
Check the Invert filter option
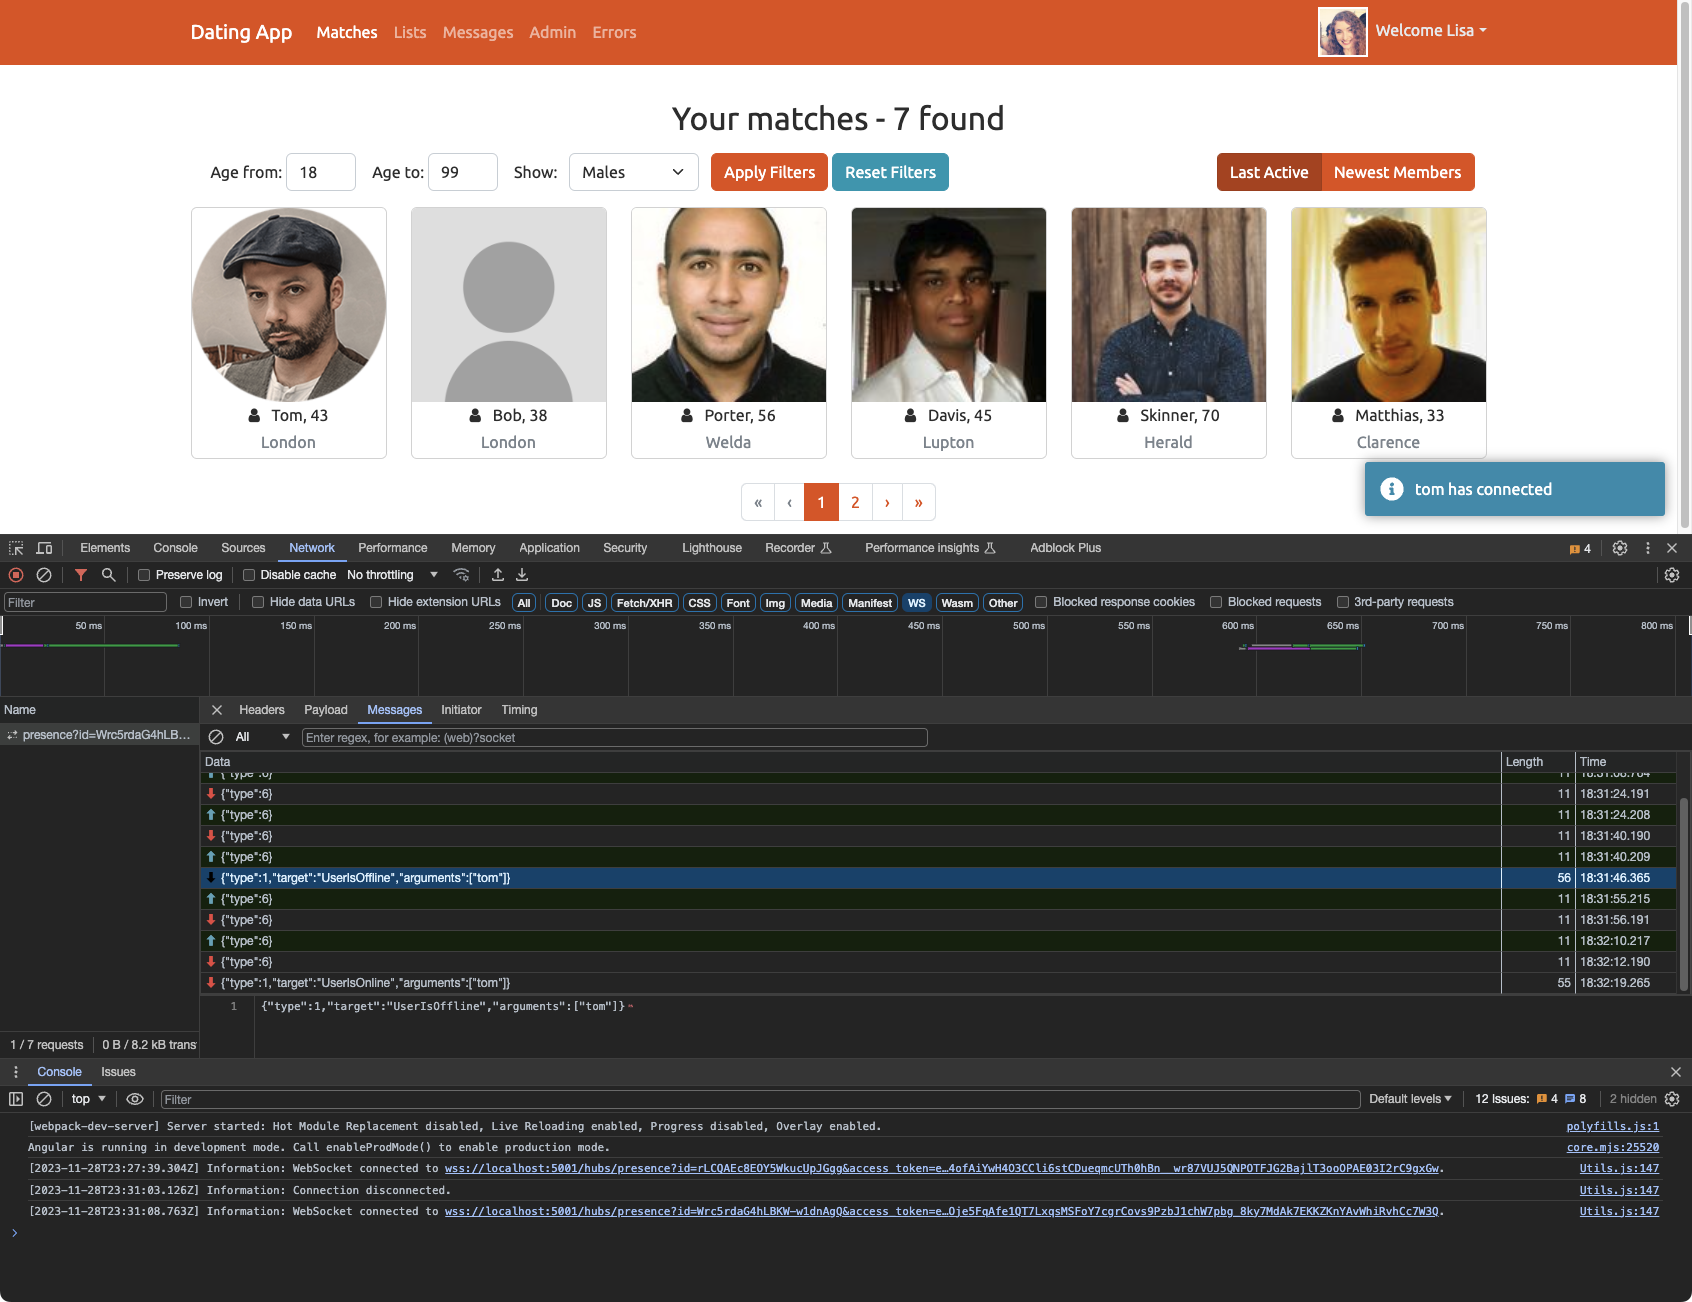click(186, 602)
